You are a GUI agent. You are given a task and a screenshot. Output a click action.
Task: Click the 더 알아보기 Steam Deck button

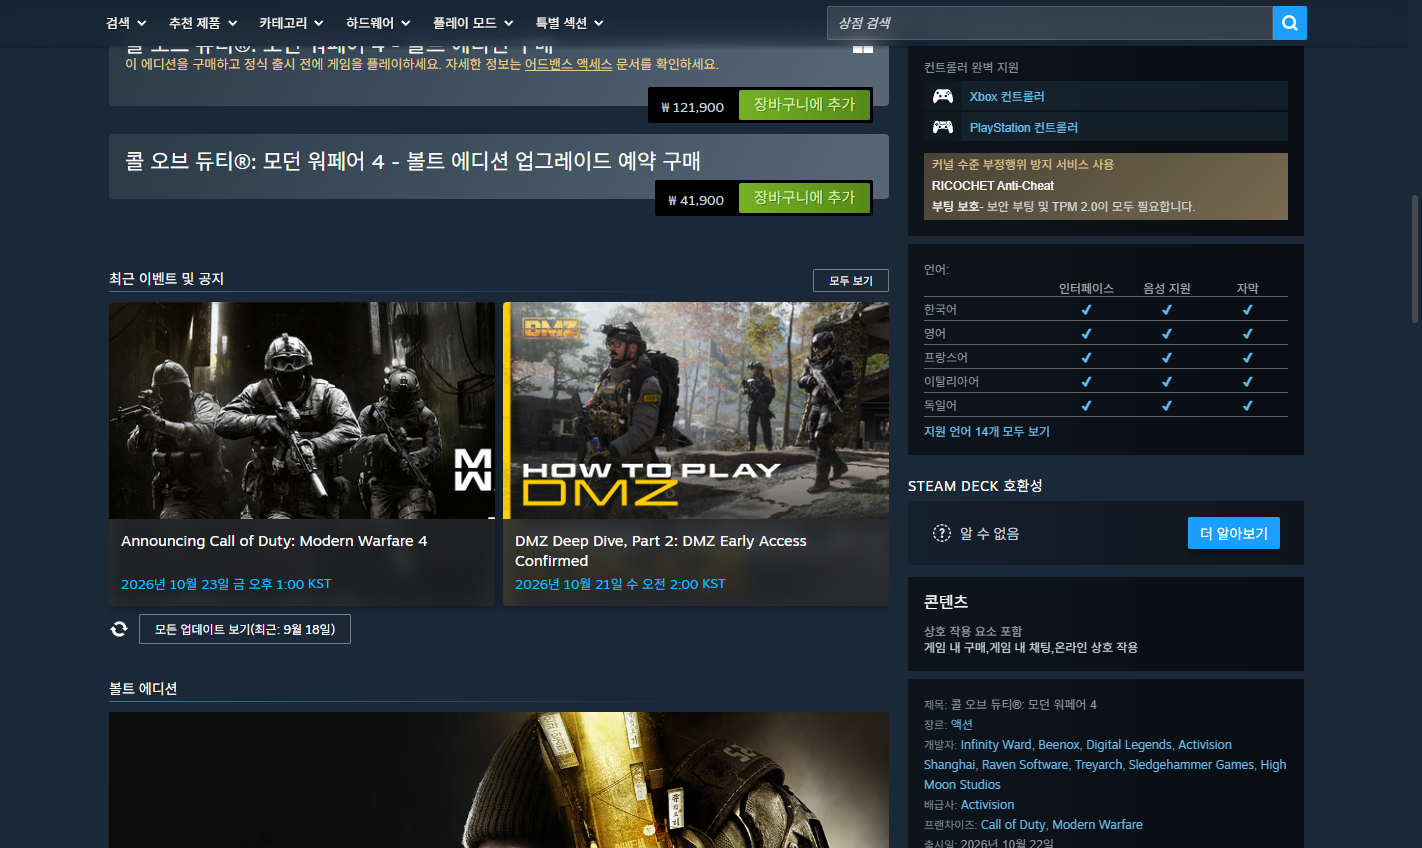(1234, 533)
